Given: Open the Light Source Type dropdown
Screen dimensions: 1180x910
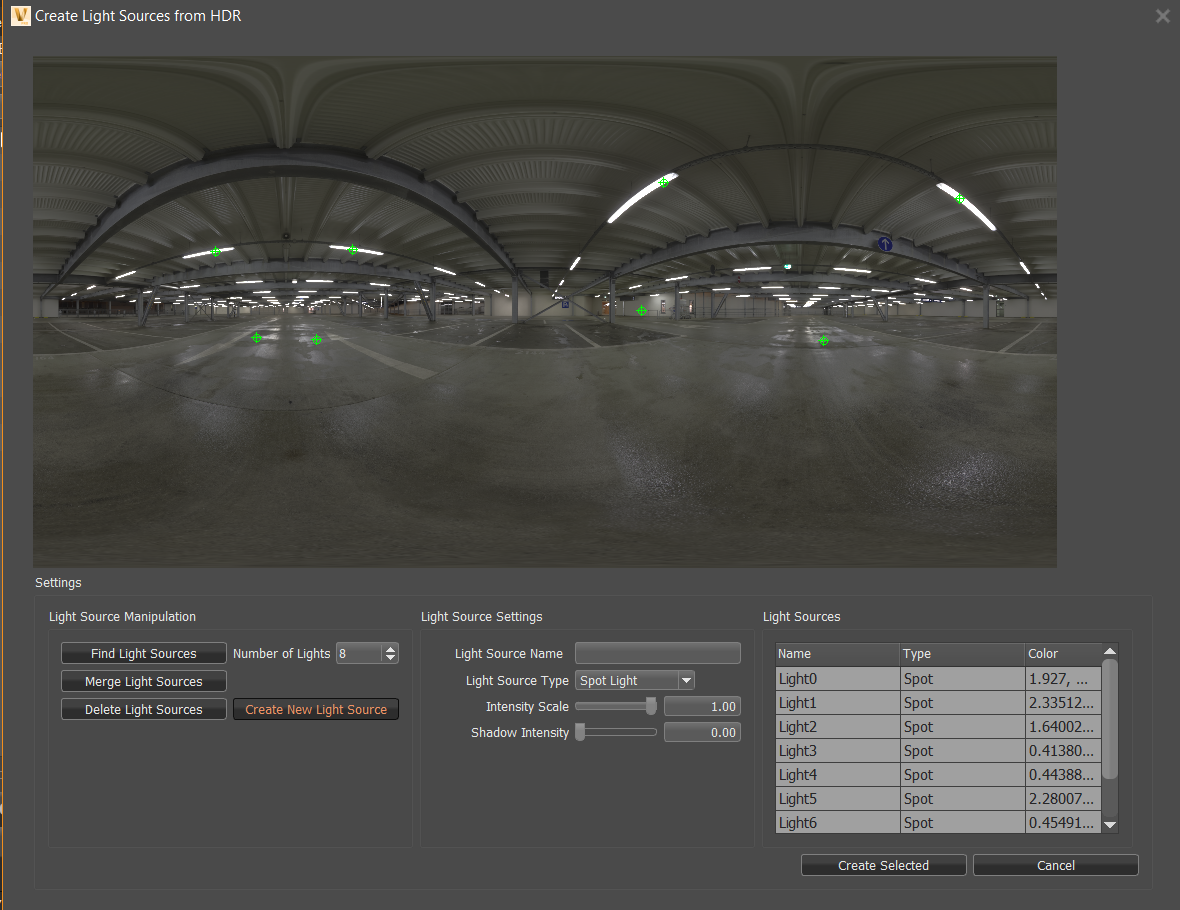Looking at the screenshot, I should (x=686, y=679).
